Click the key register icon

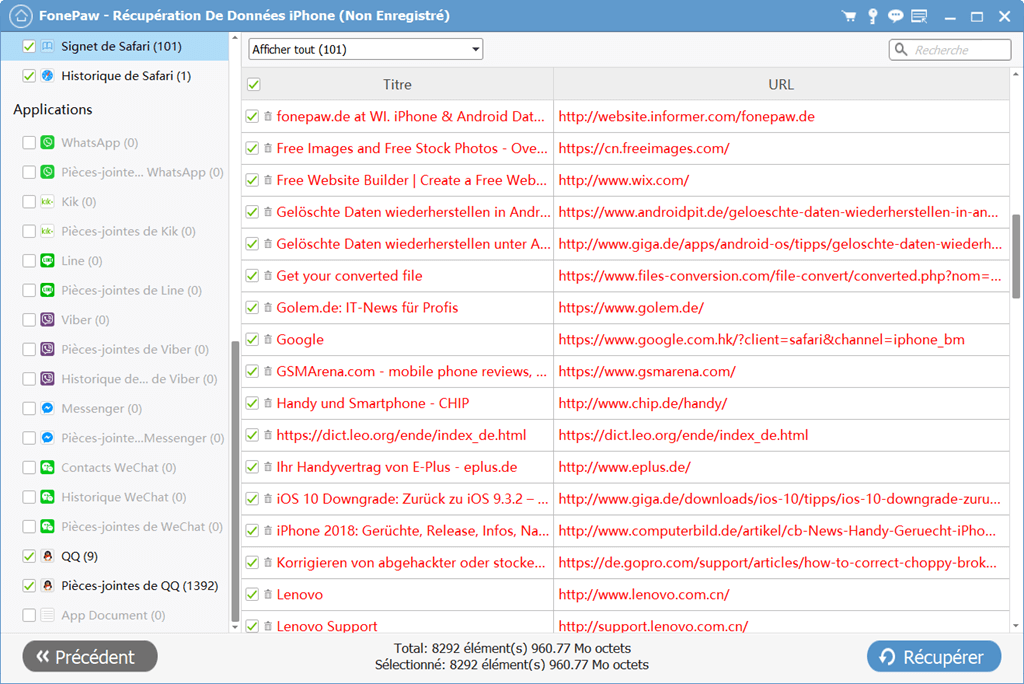click(872, 16)
